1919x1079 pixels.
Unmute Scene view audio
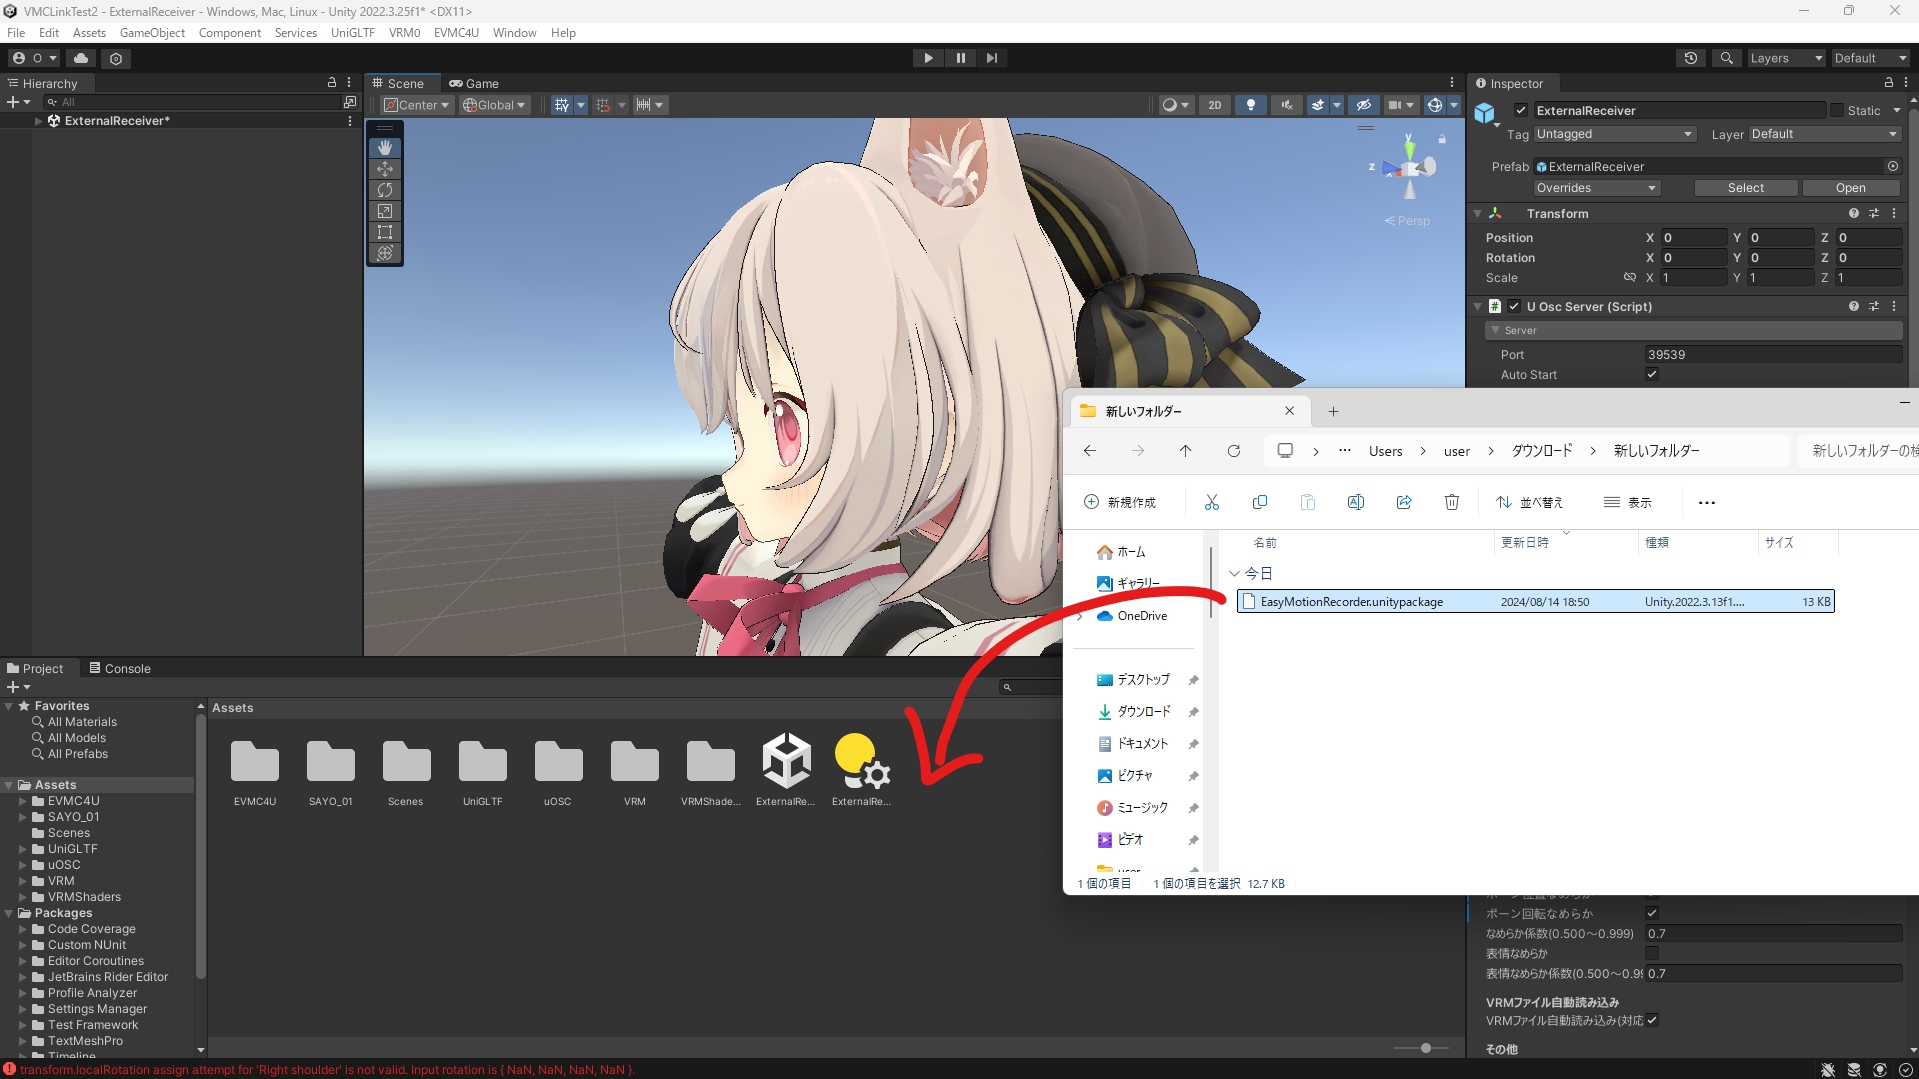click(1286, 105)
